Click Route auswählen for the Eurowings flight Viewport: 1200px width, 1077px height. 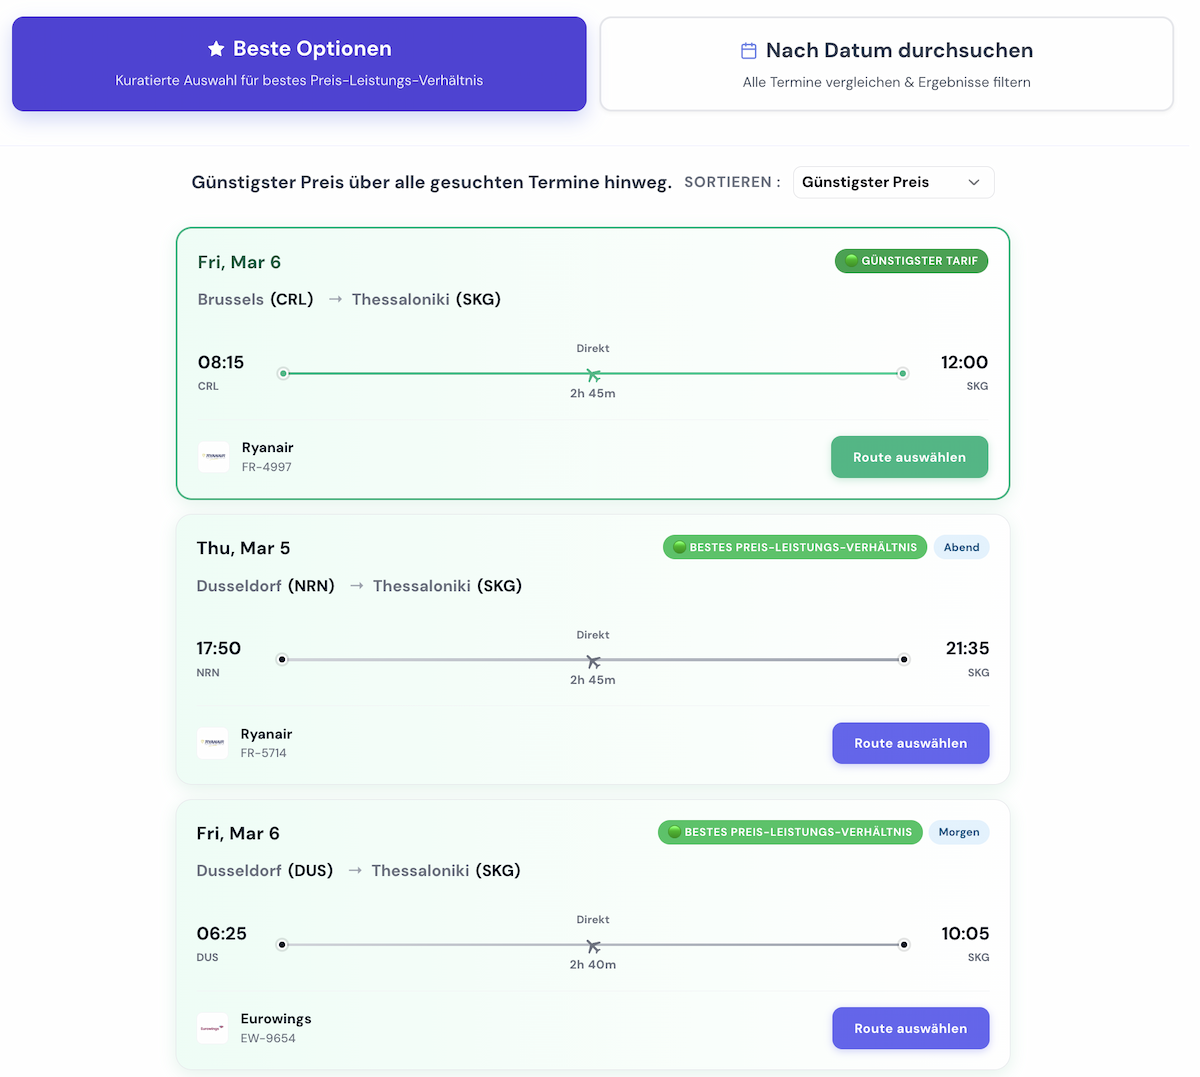[910, 1028]
